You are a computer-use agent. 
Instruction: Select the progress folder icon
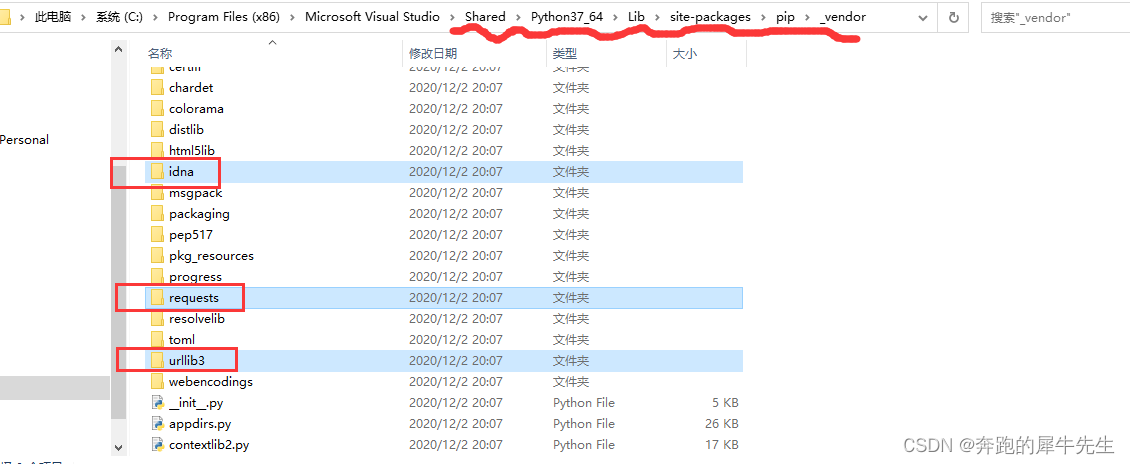(158, 277)
